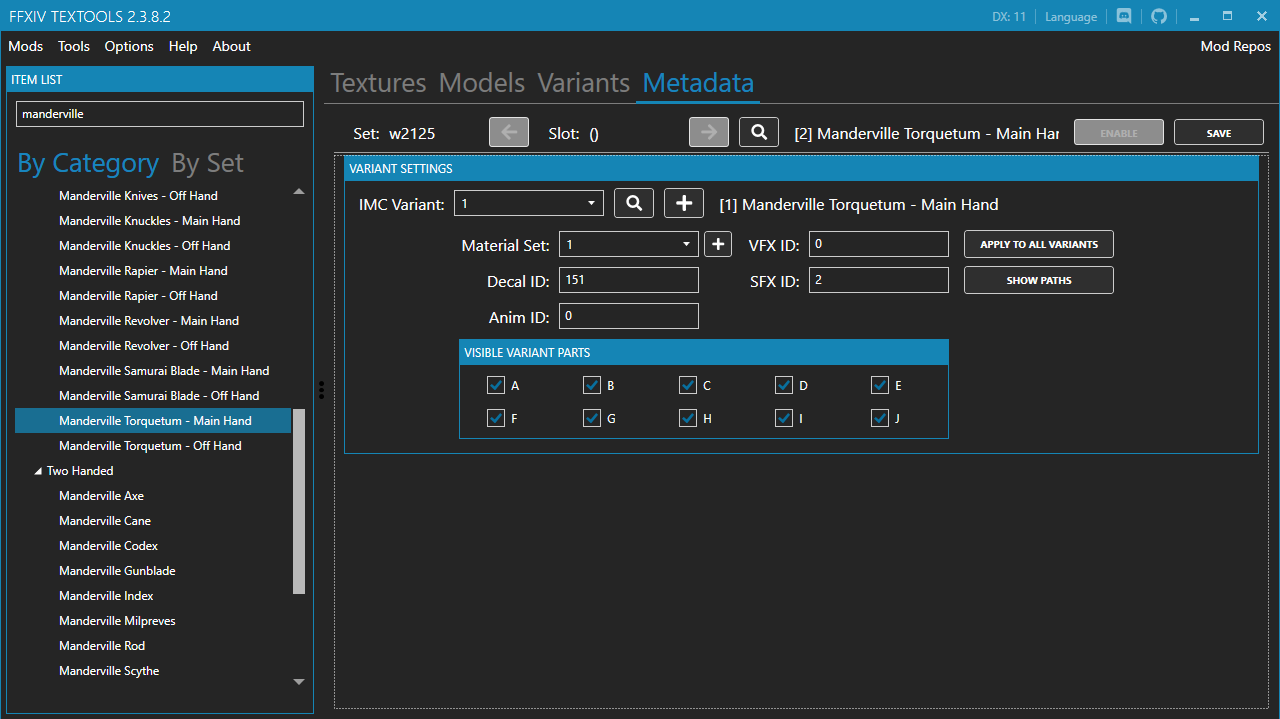Toggle visible variant part F

click(496, 418)
